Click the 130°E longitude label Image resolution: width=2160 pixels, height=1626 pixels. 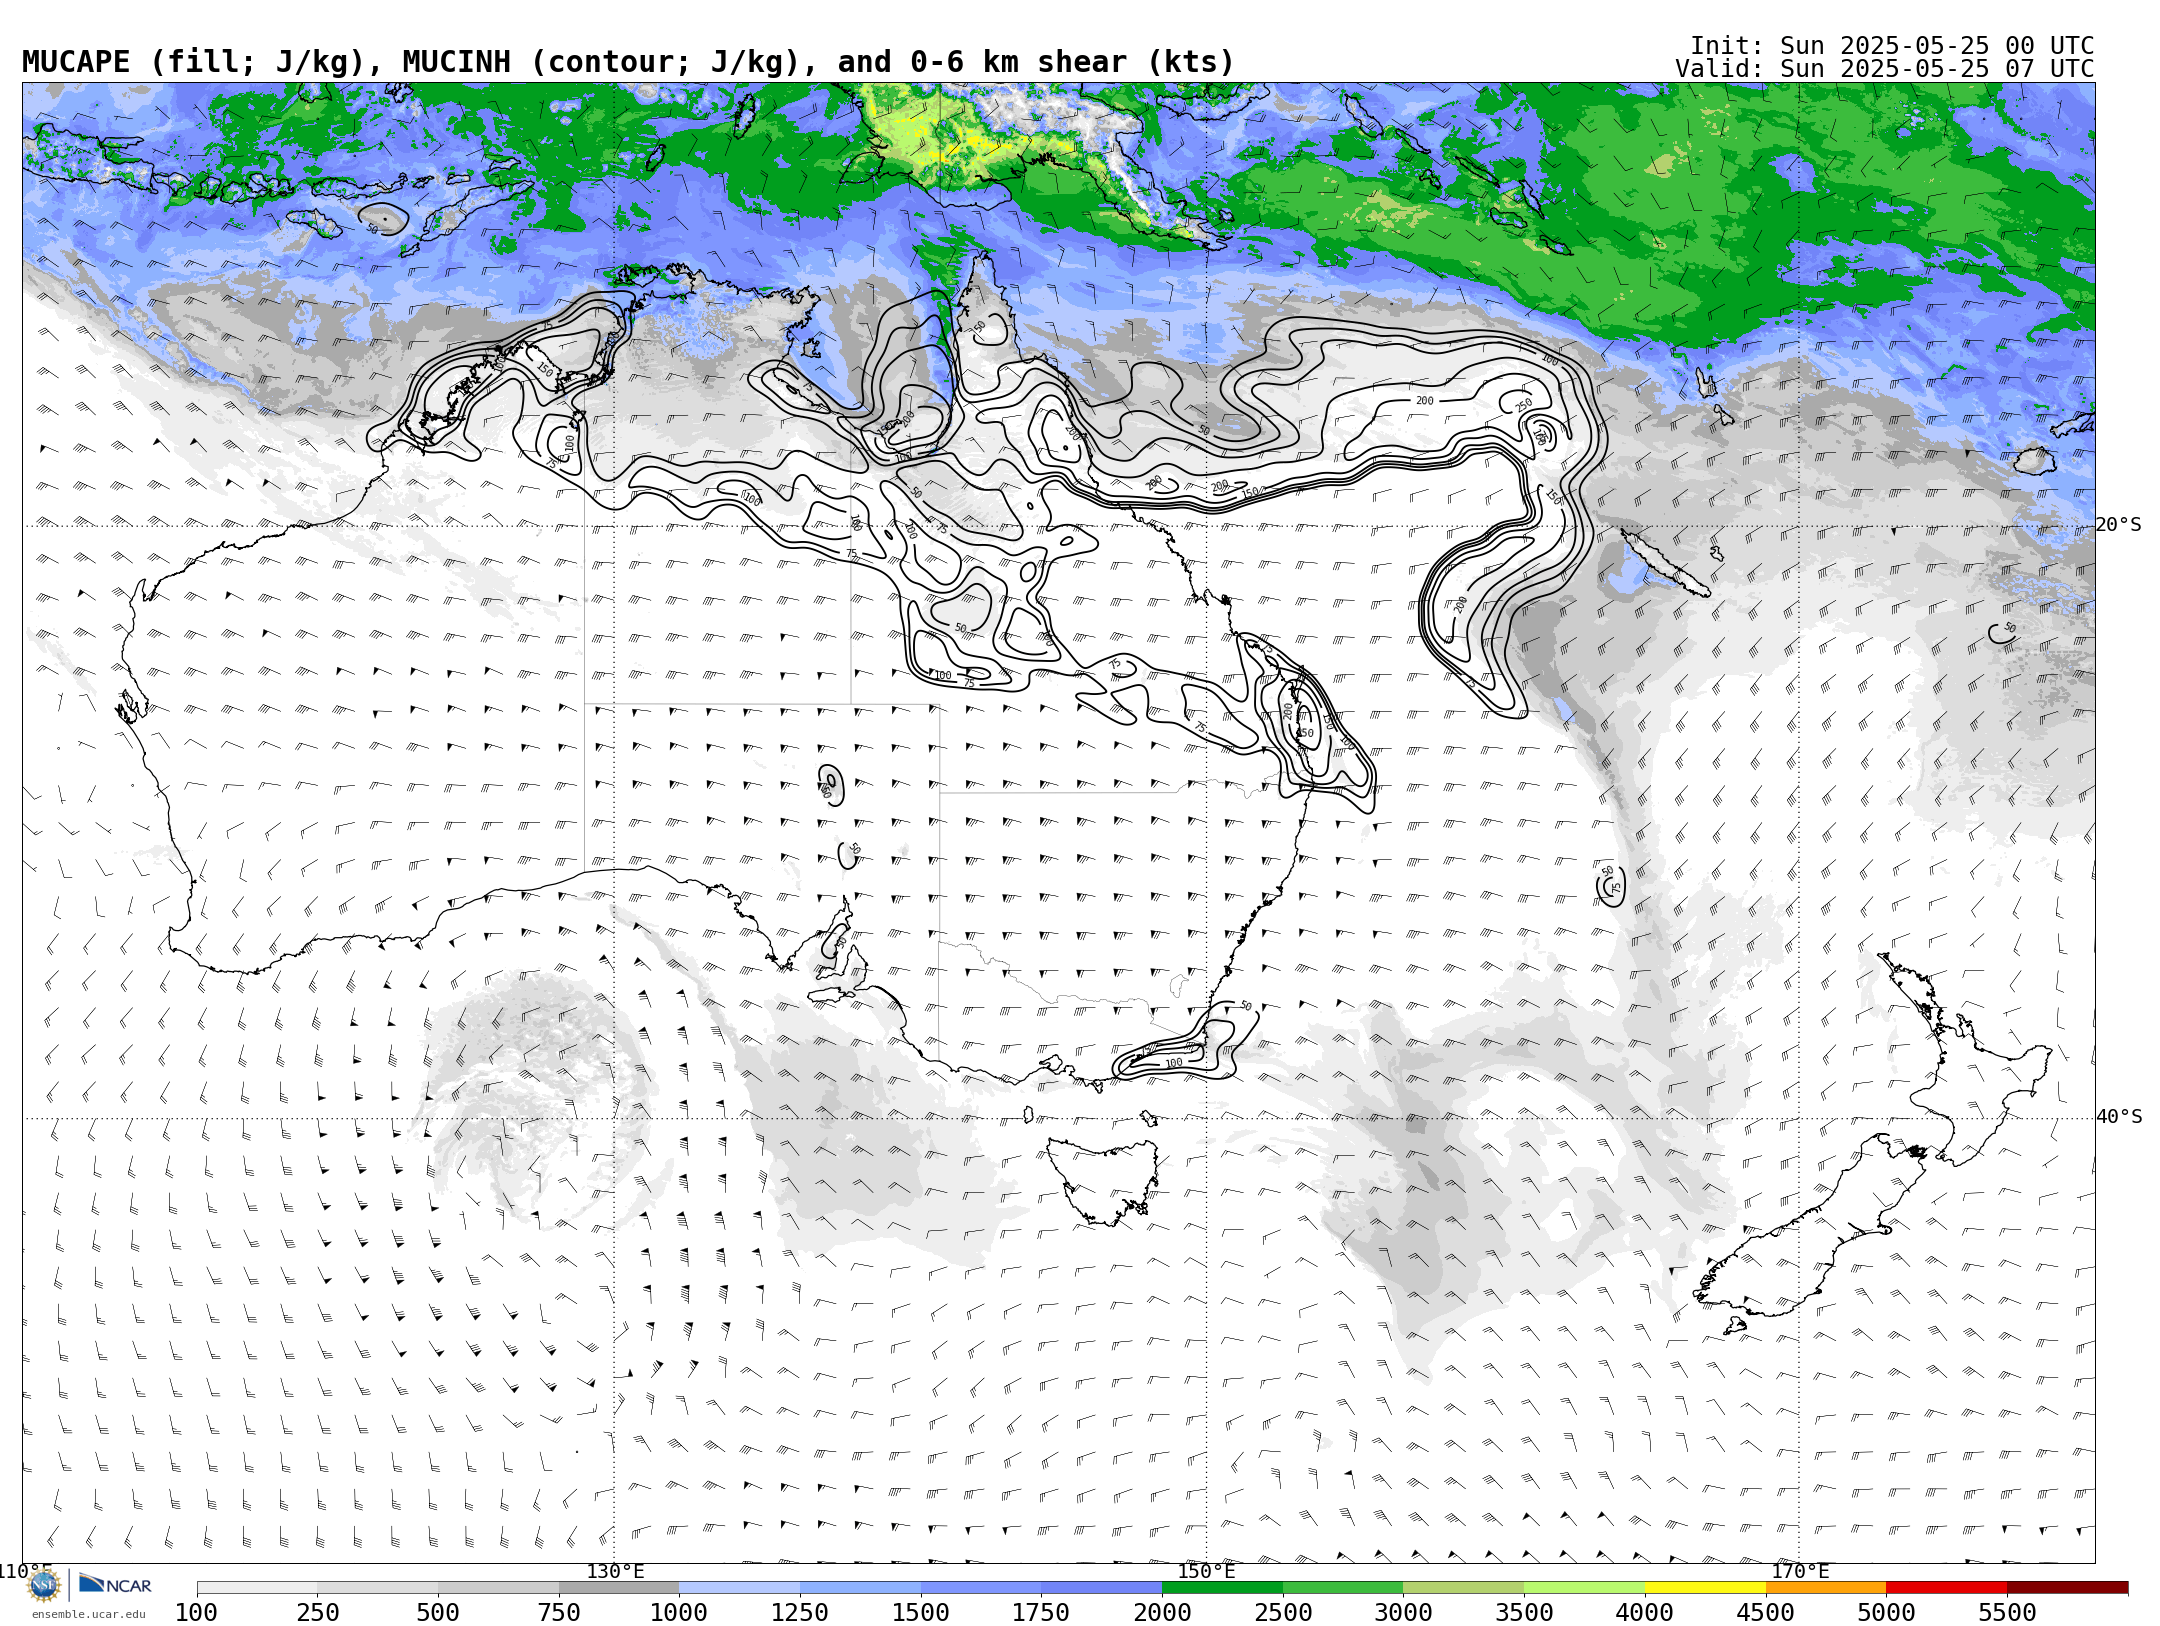tap(615, 1571)
